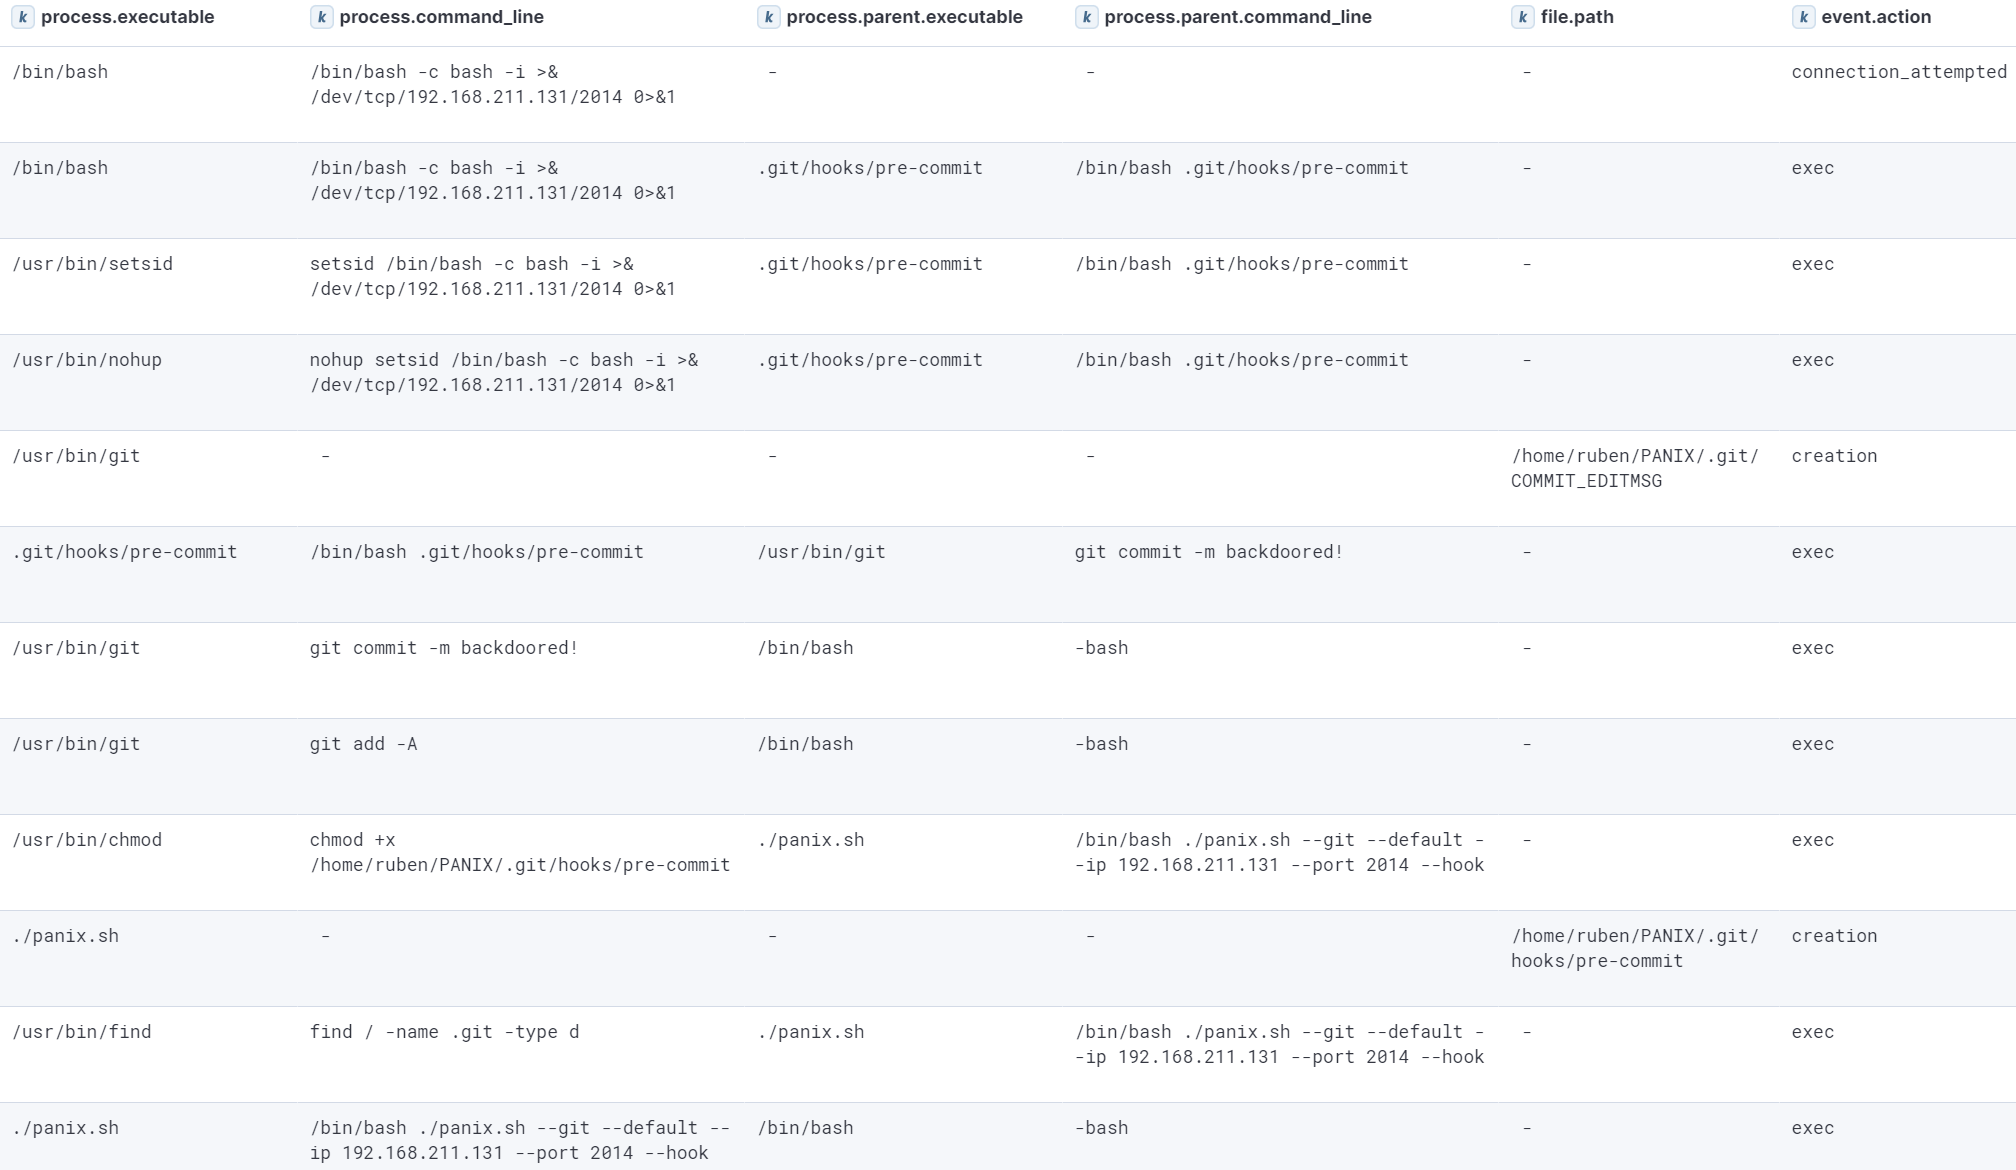Click the process.parent.executable column title

point(904,17)
